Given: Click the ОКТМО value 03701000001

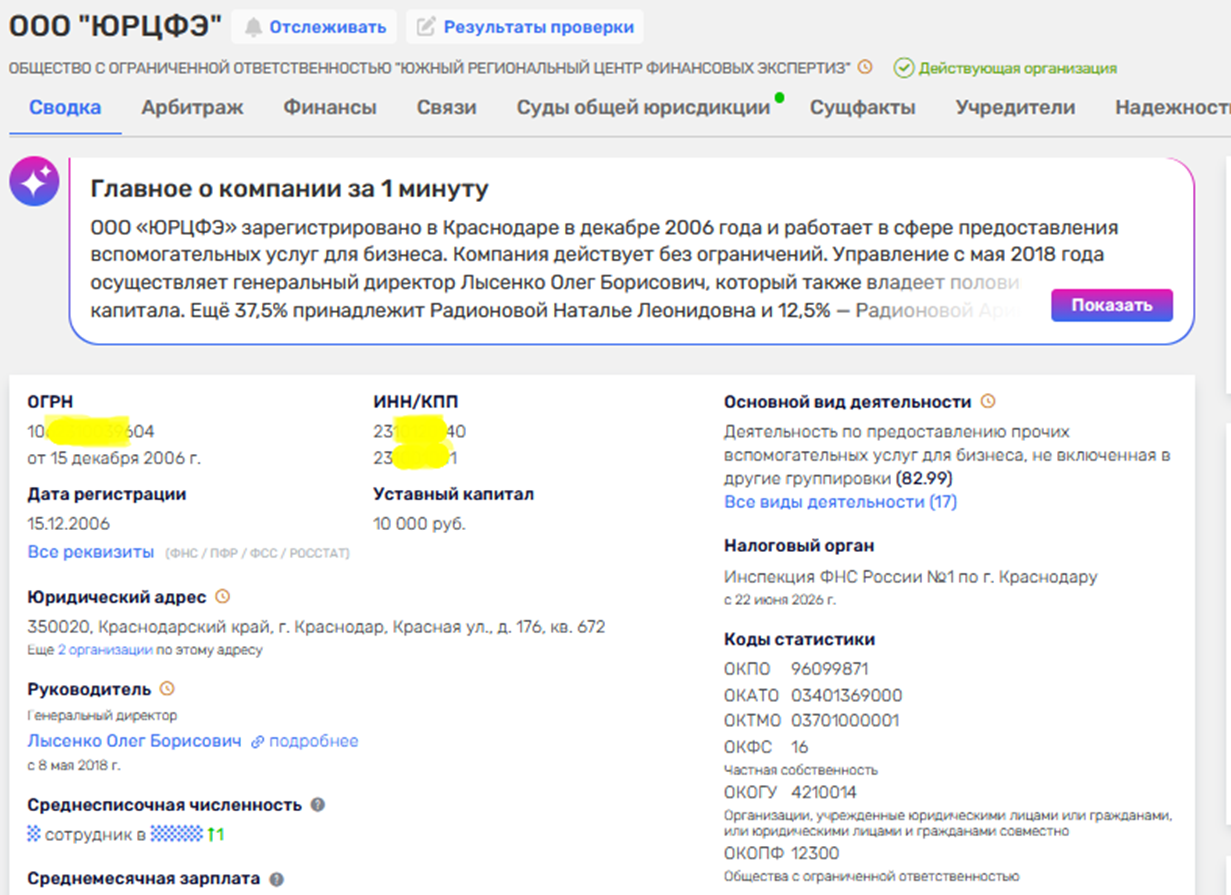Looking at the screenshot, I should tap(845, 721).
